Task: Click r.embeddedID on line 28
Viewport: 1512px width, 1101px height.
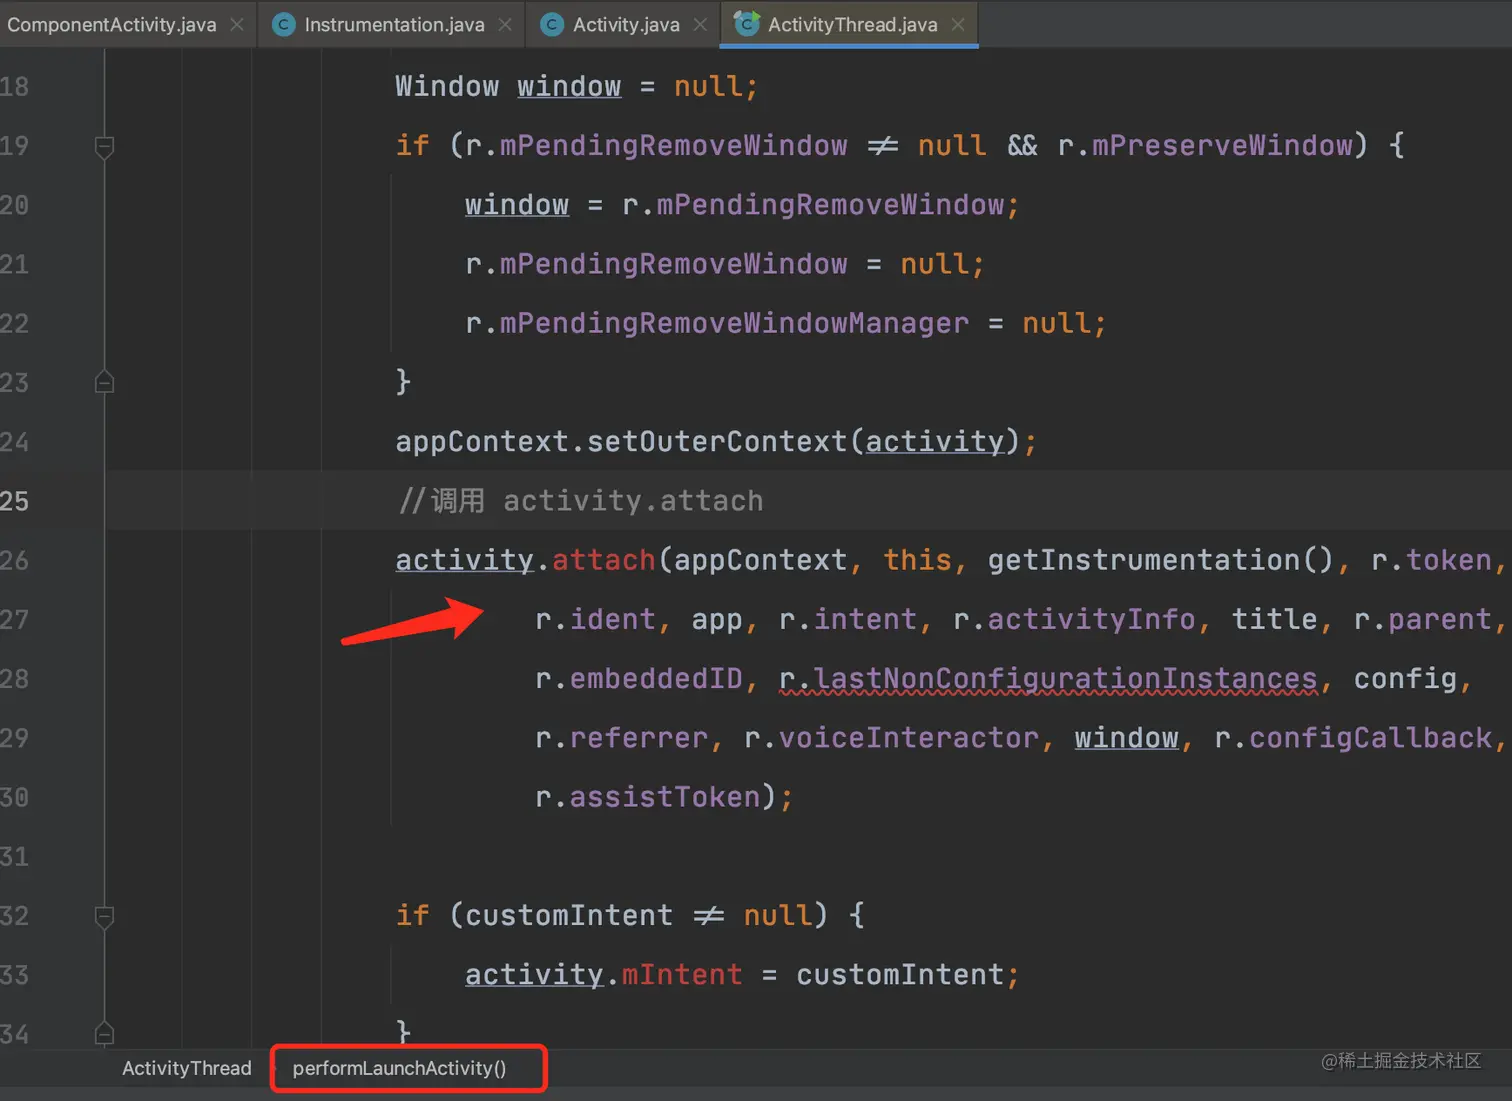Action: 639,679
